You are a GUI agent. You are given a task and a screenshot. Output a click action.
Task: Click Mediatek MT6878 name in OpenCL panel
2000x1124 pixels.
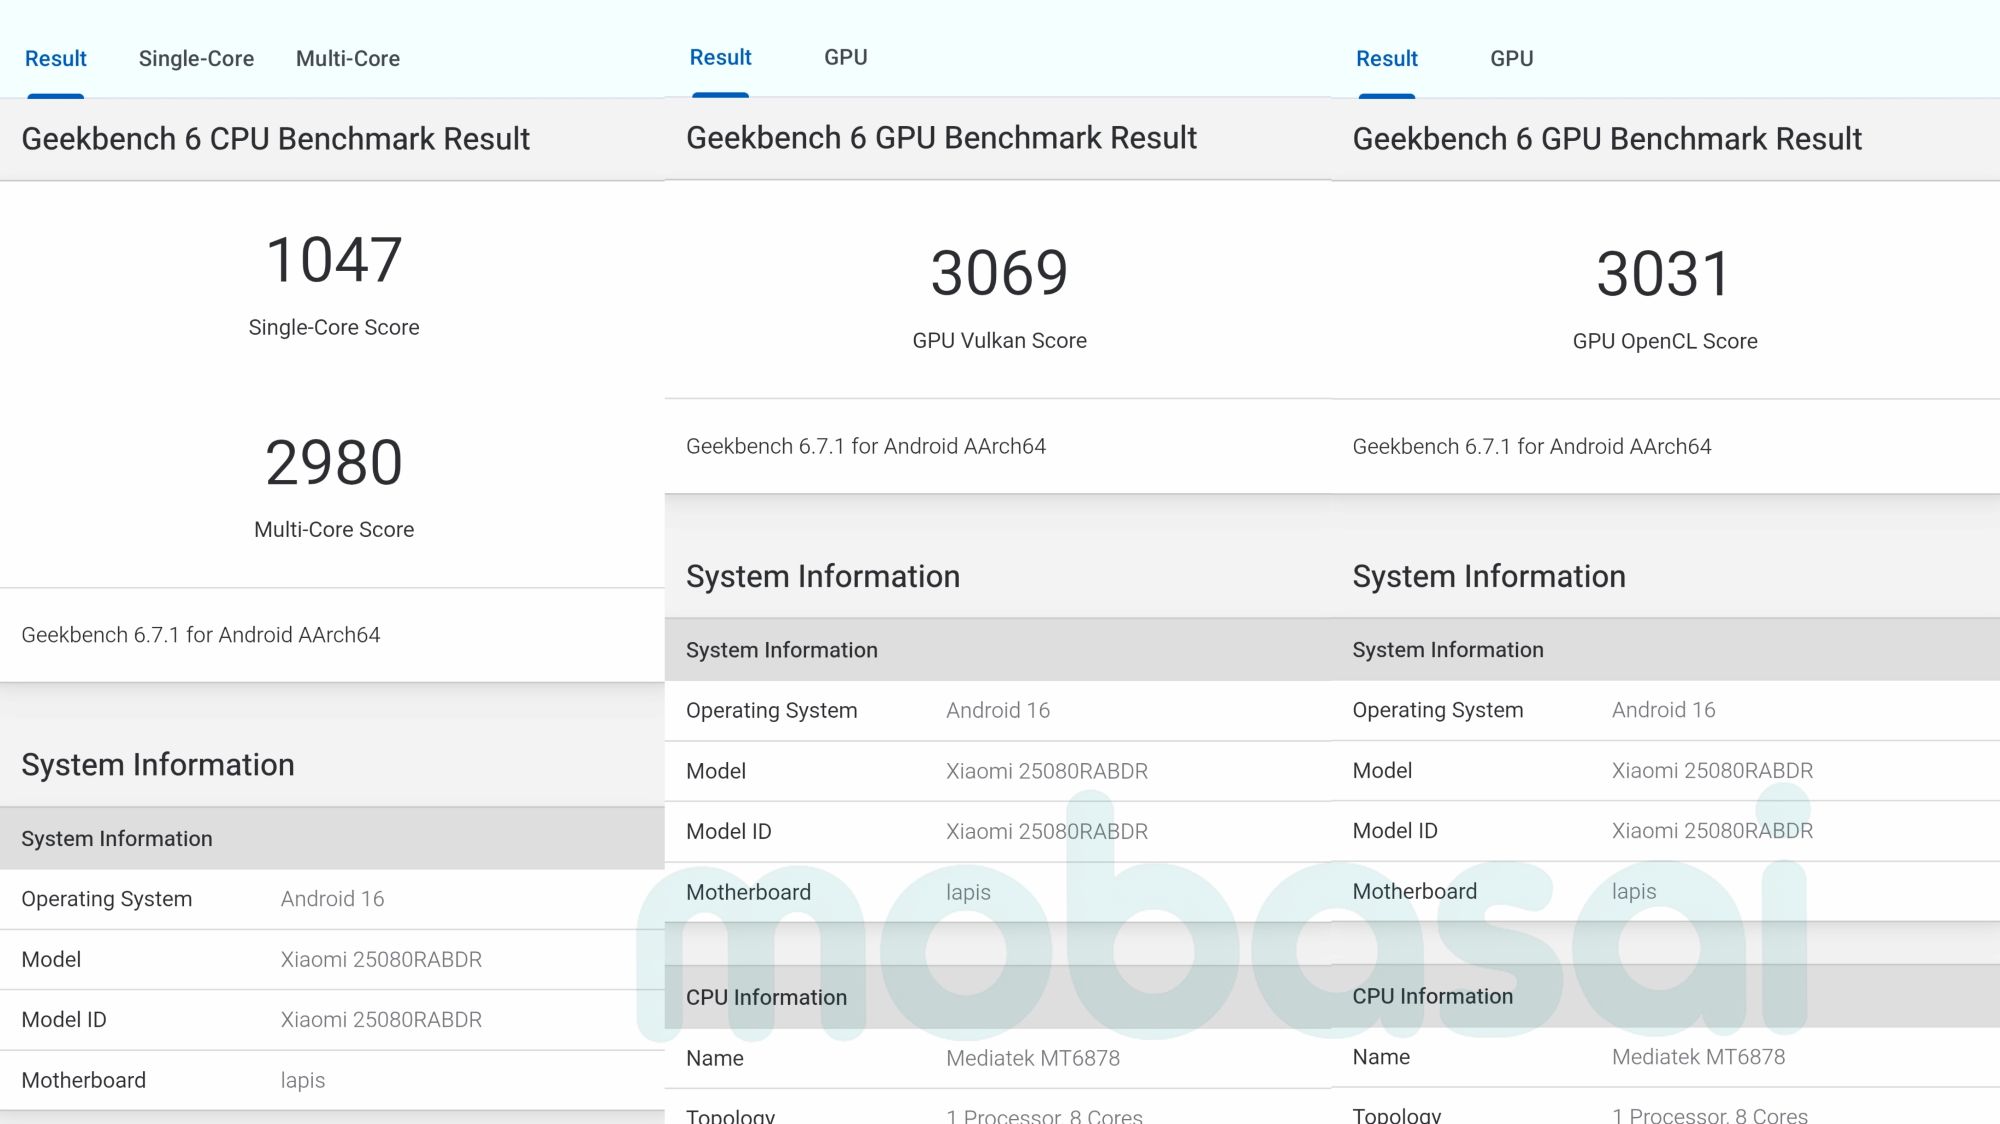(x=1699, y=1057)
